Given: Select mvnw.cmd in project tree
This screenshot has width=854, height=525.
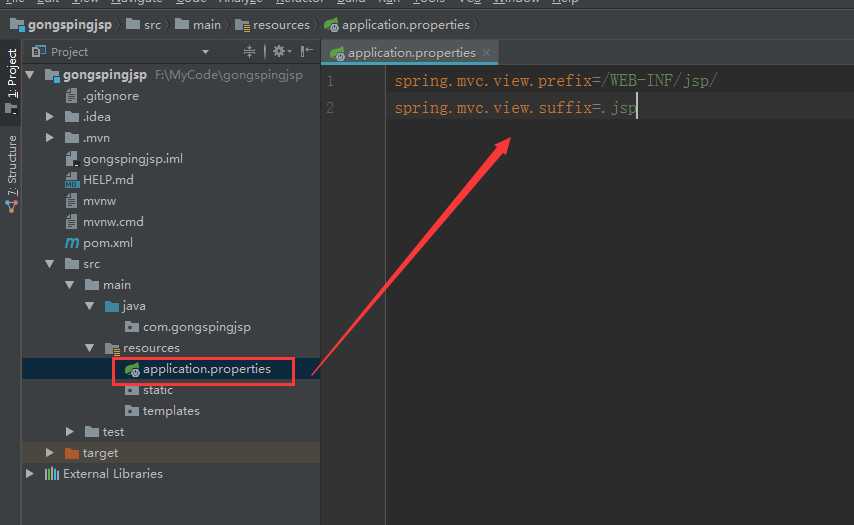Looking at the screenshot, I should 113,222.
